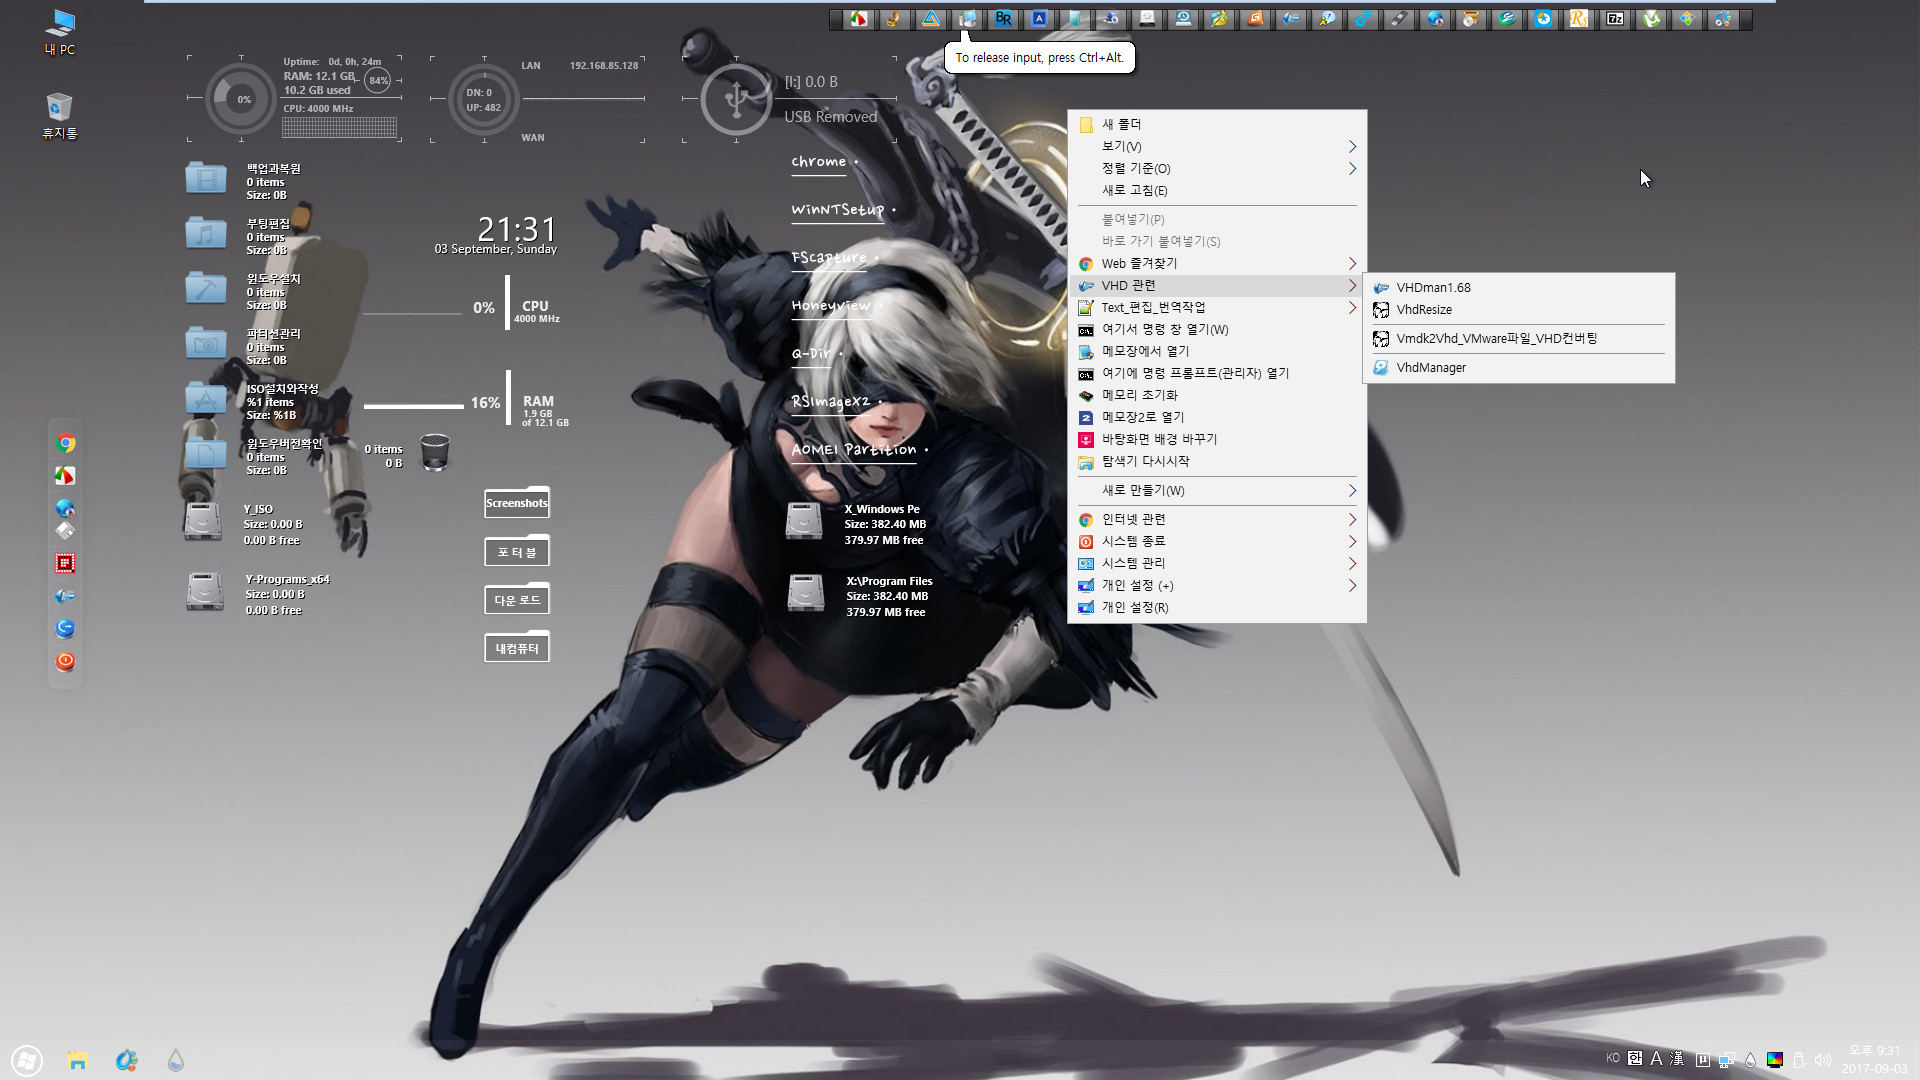Click the 내컴퓨터 folder button
This screenshot has height=1080, width=1920.
coord(517,648)
